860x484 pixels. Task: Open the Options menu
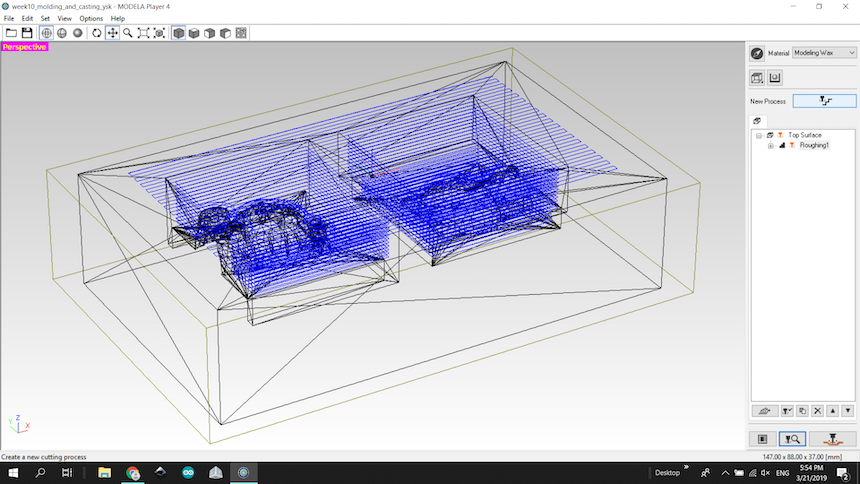[x=91, y=19]
